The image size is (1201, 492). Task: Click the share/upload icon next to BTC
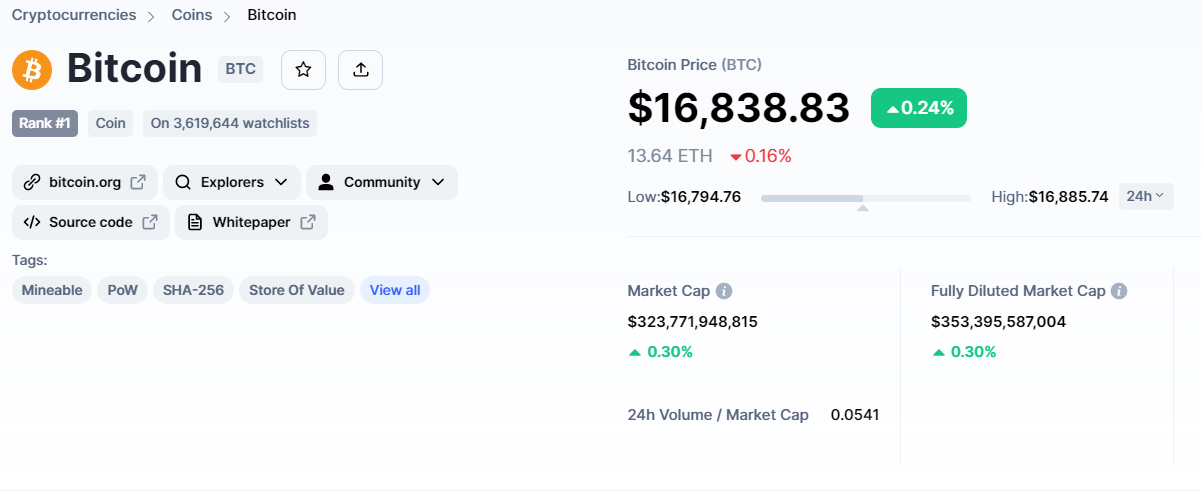pos(361,69)
